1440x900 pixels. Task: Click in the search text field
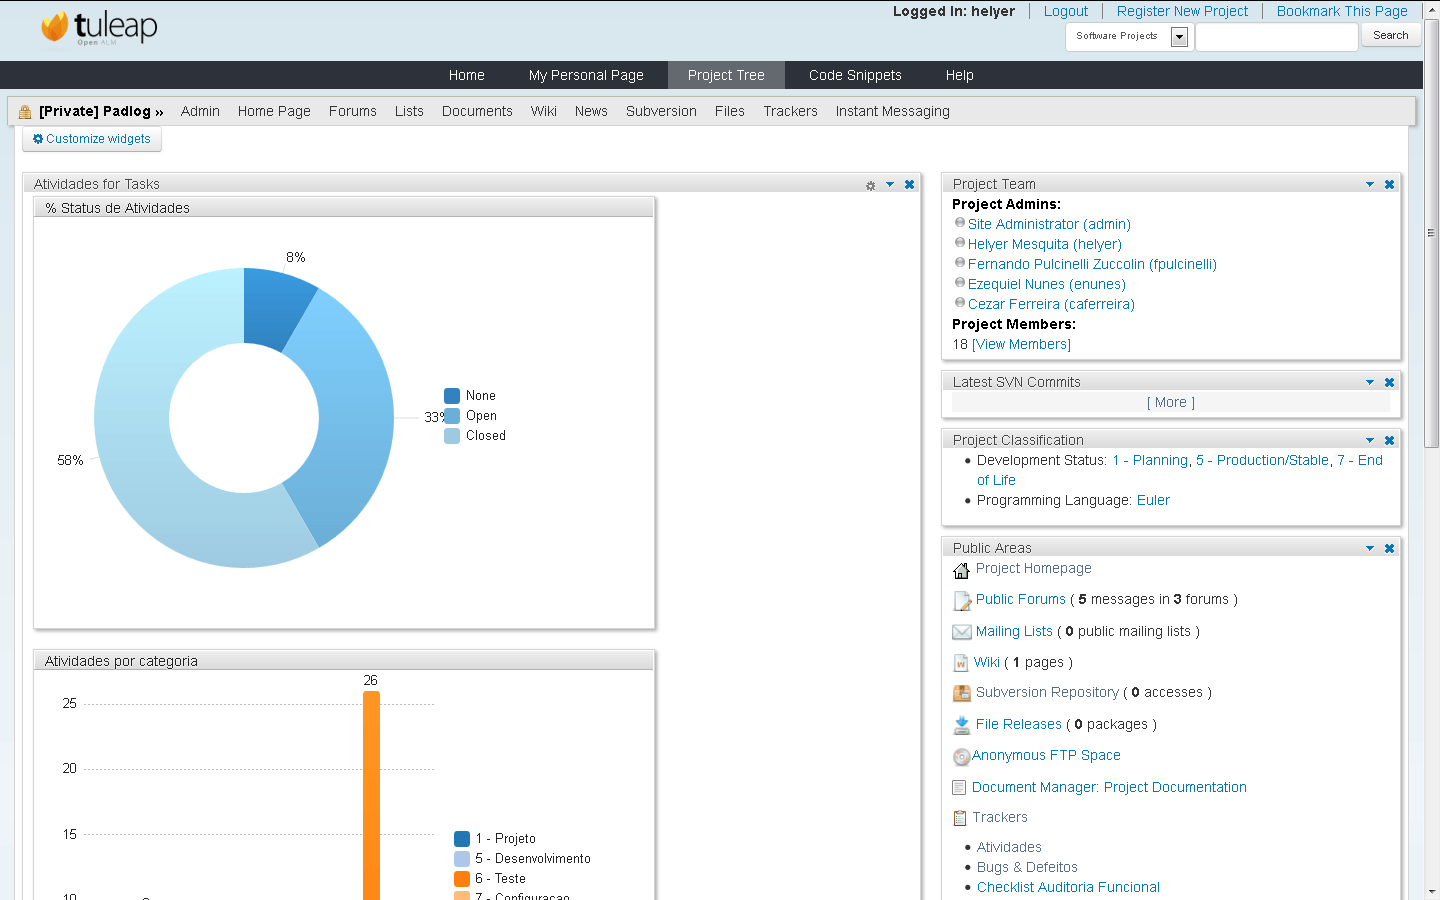(x=1277, y=37)
